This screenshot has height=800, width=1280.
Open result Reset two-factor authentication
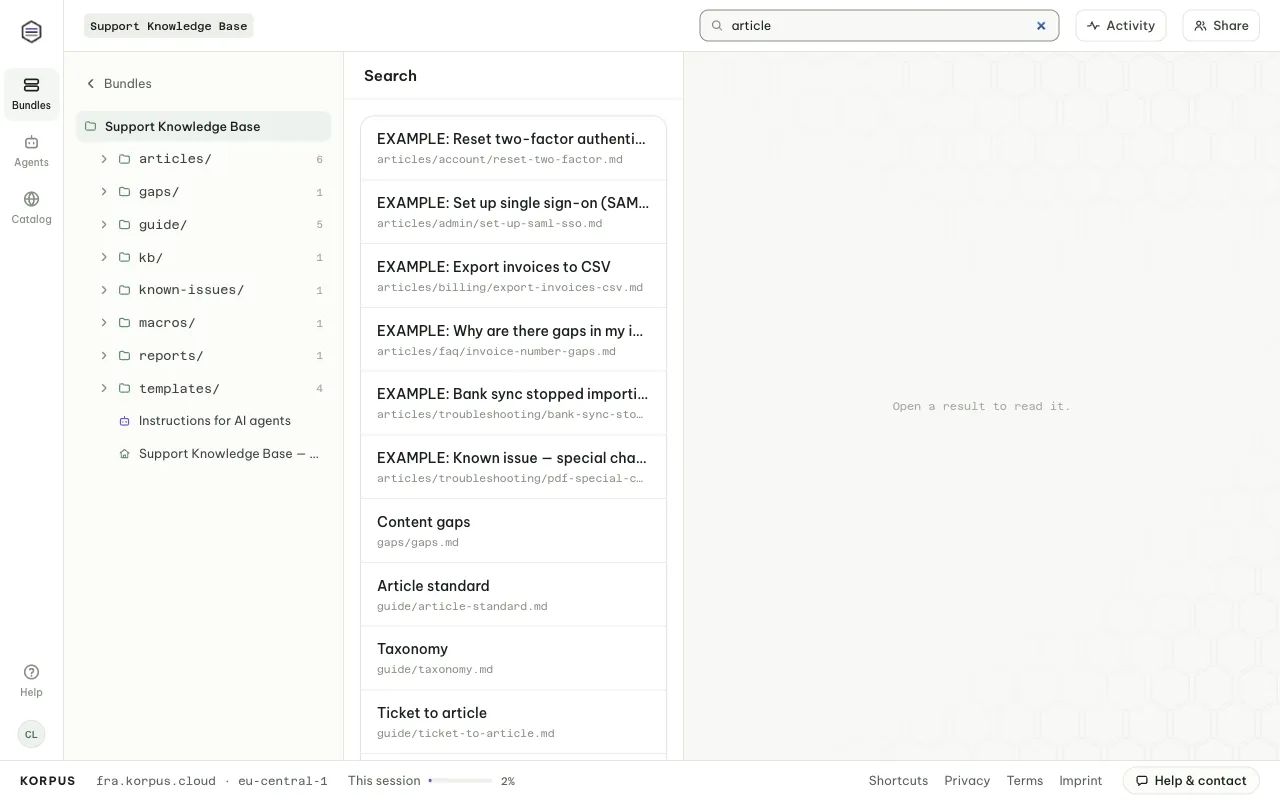pos(513,148)
